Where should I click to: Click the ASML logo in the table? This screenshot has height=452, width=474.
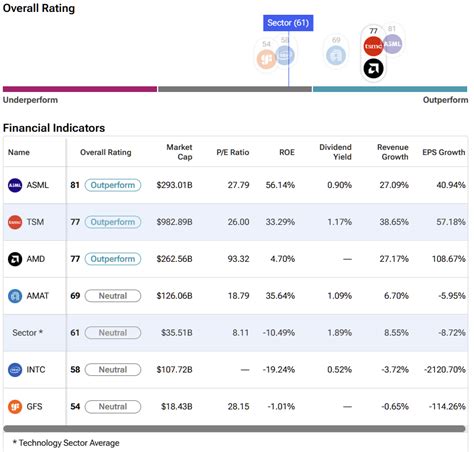coord(15,185)
